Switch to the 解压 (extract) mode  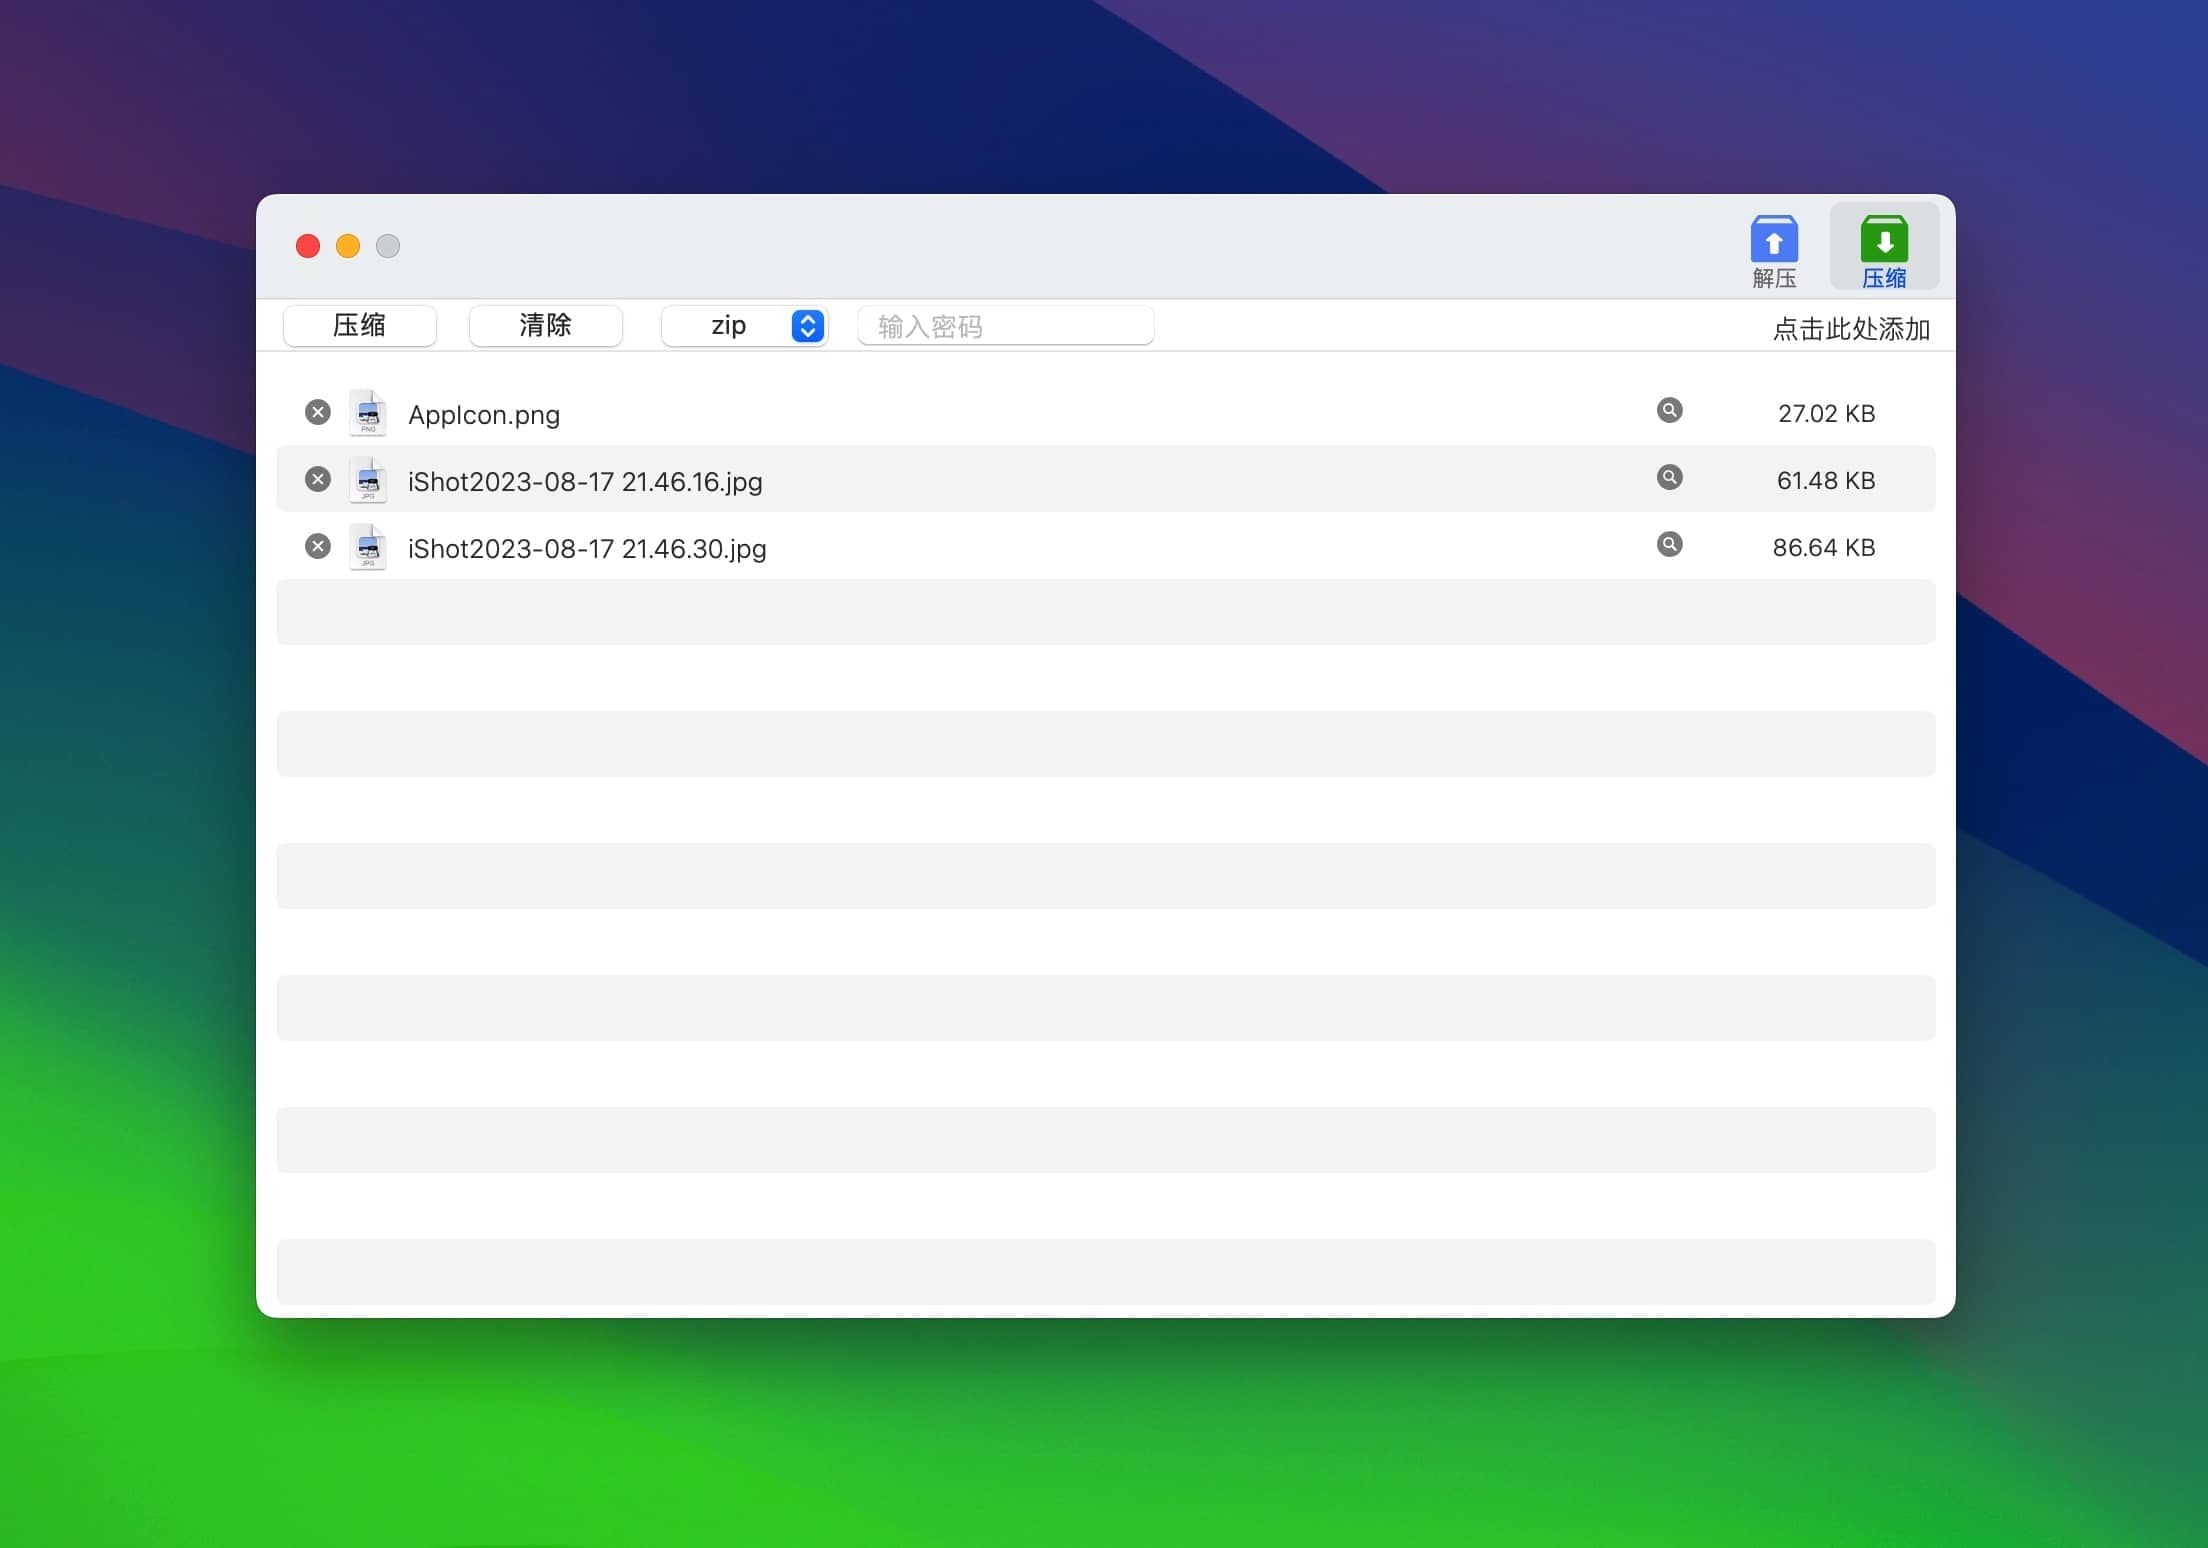pyautogui.click(x=1773, y=250)
